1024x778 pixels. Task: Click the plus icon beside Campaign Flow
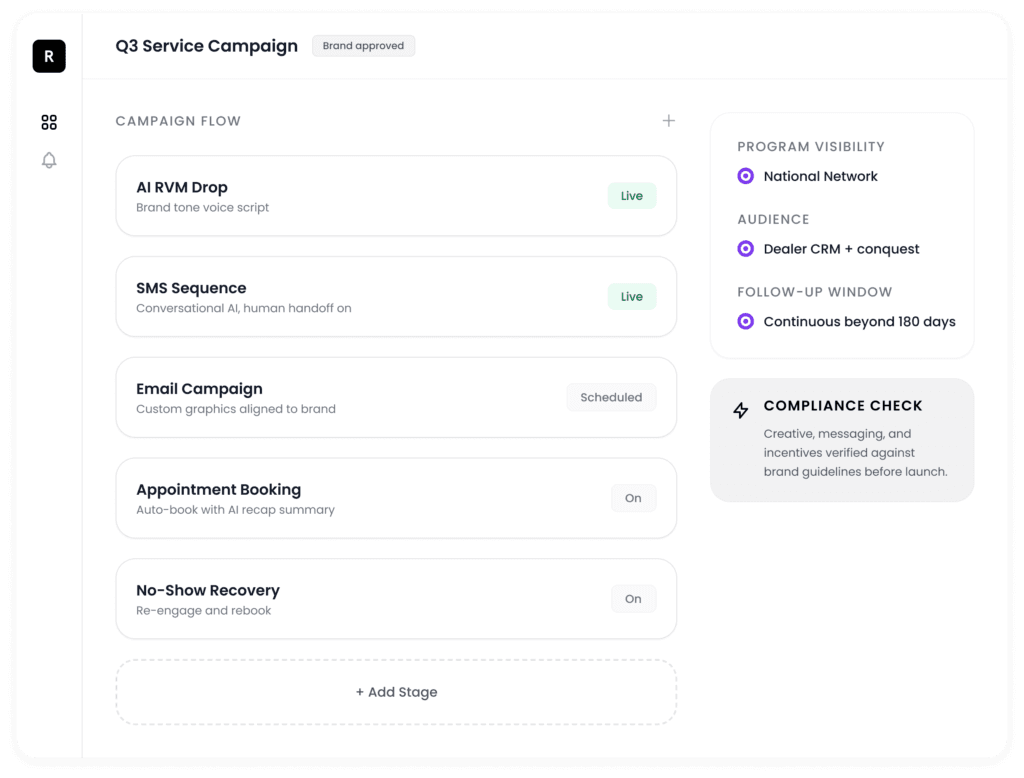[668, 121]
